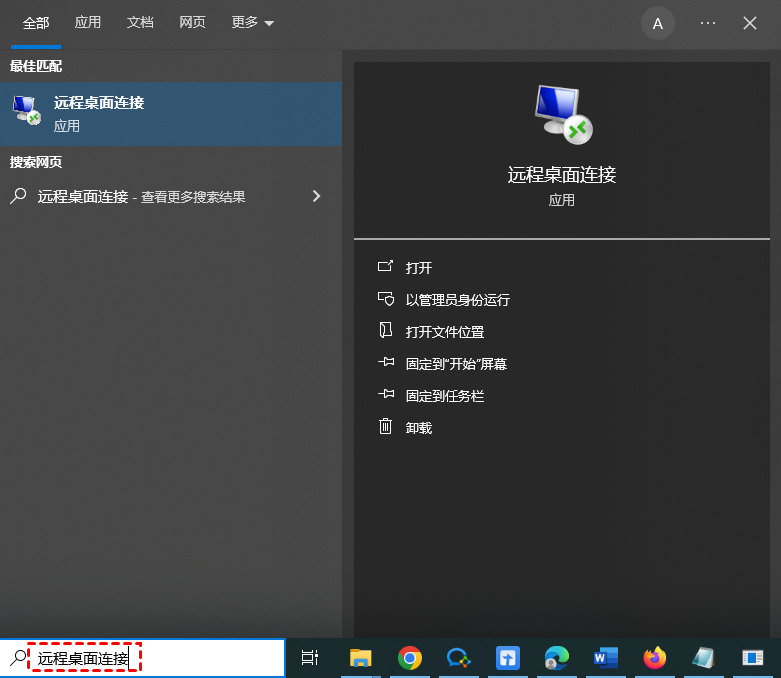Switch to the 应用 tab
Screen dimensions: 781x678
(88, 23)
